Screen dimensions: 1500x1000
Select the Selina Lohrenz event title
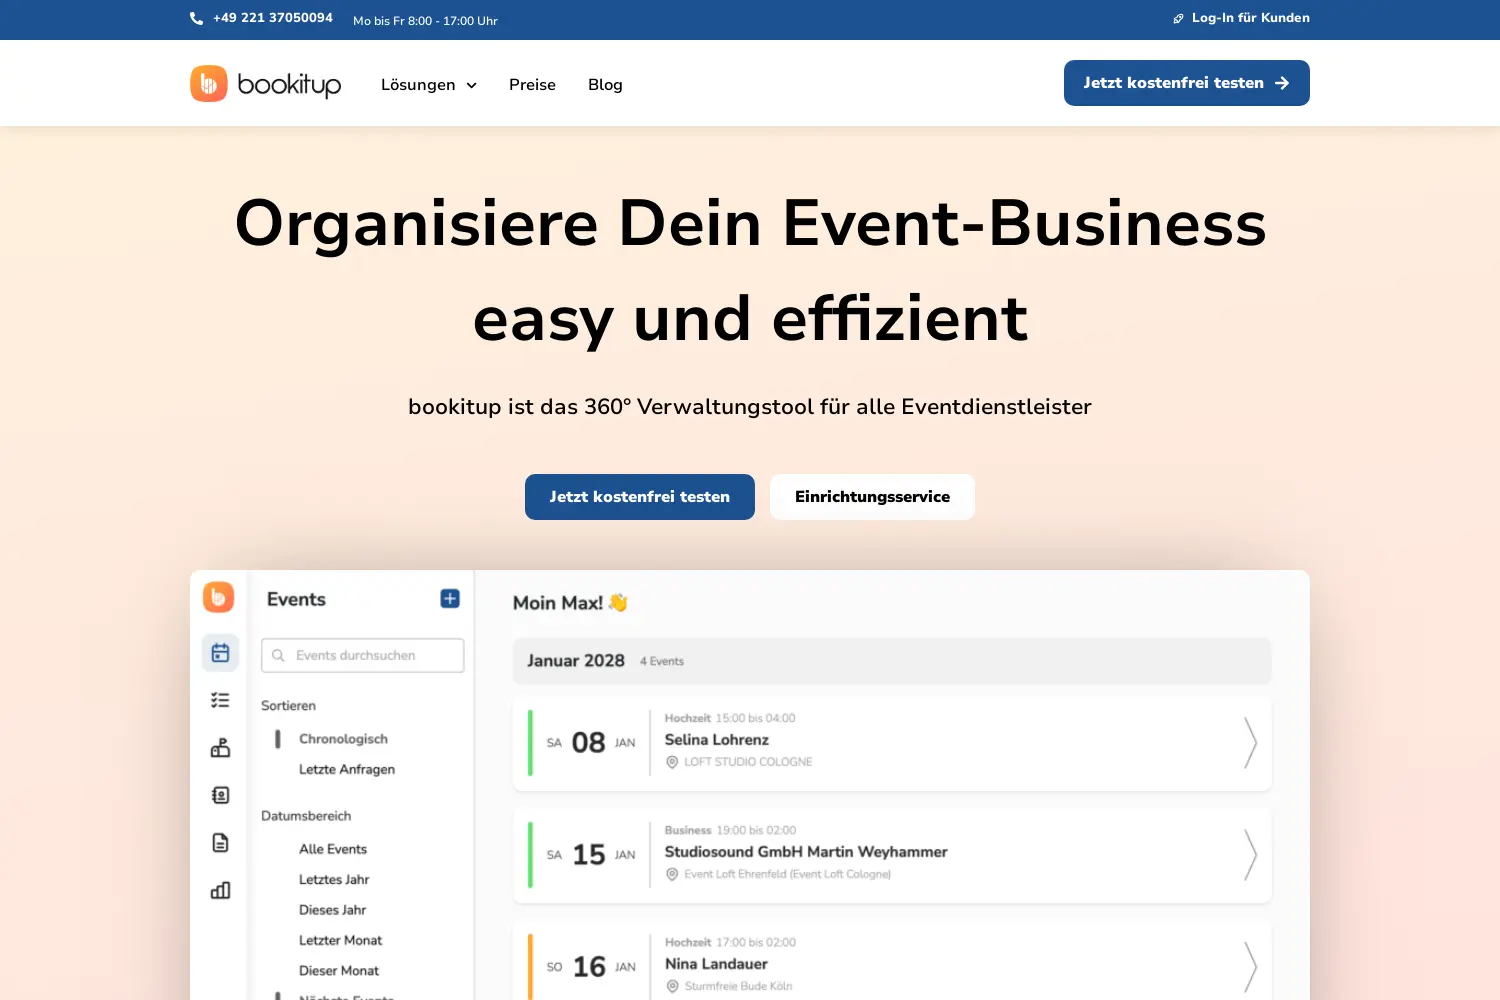coord(717,740)
